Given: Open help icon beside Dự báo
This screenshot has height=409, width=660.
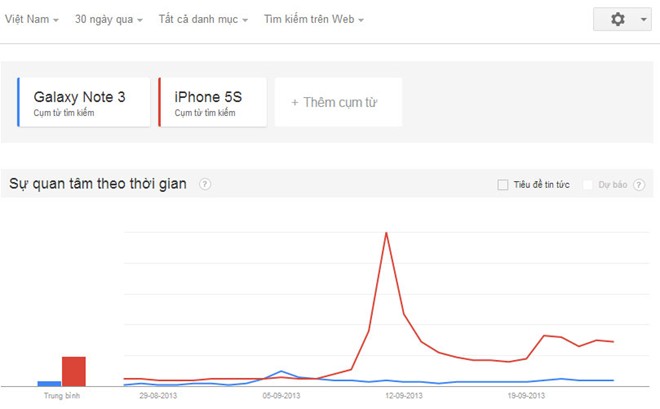Looking at the screenshot, I should click(639, 185).
